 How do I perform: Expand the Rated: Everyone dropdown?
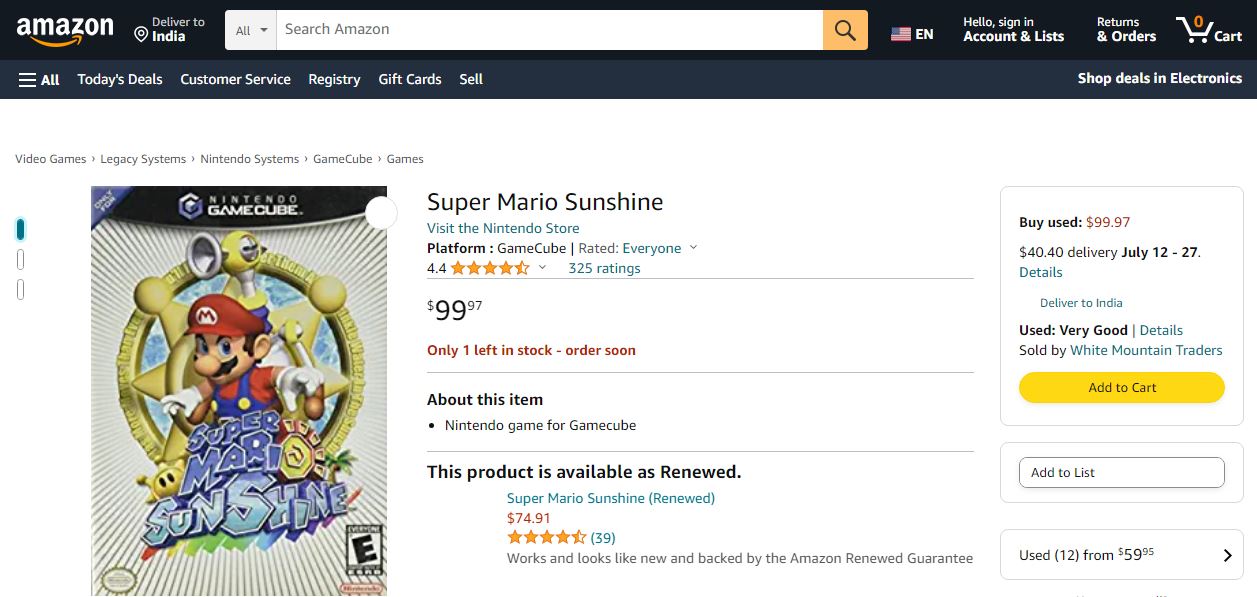point(692,248)
